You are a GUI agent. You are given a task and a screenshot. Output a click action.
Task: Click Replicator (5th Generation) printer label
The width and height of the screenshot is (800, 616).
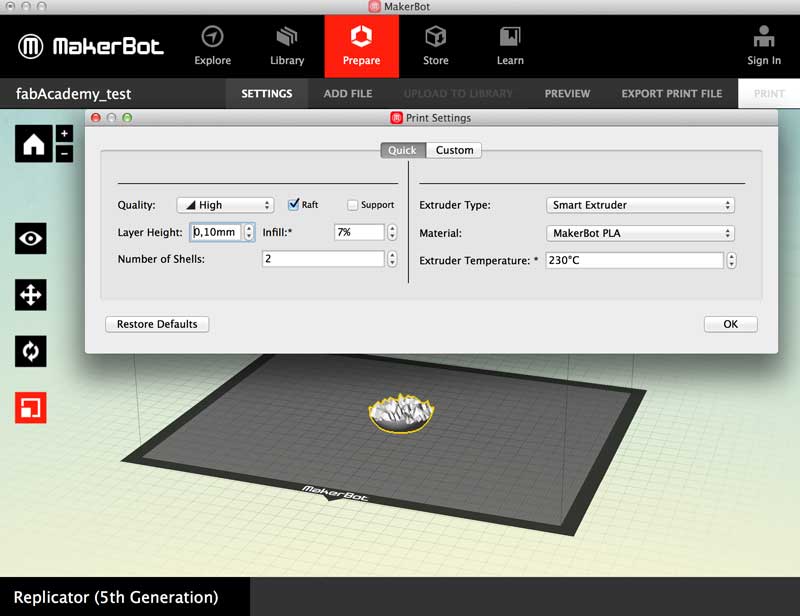(x=116, y=597)
